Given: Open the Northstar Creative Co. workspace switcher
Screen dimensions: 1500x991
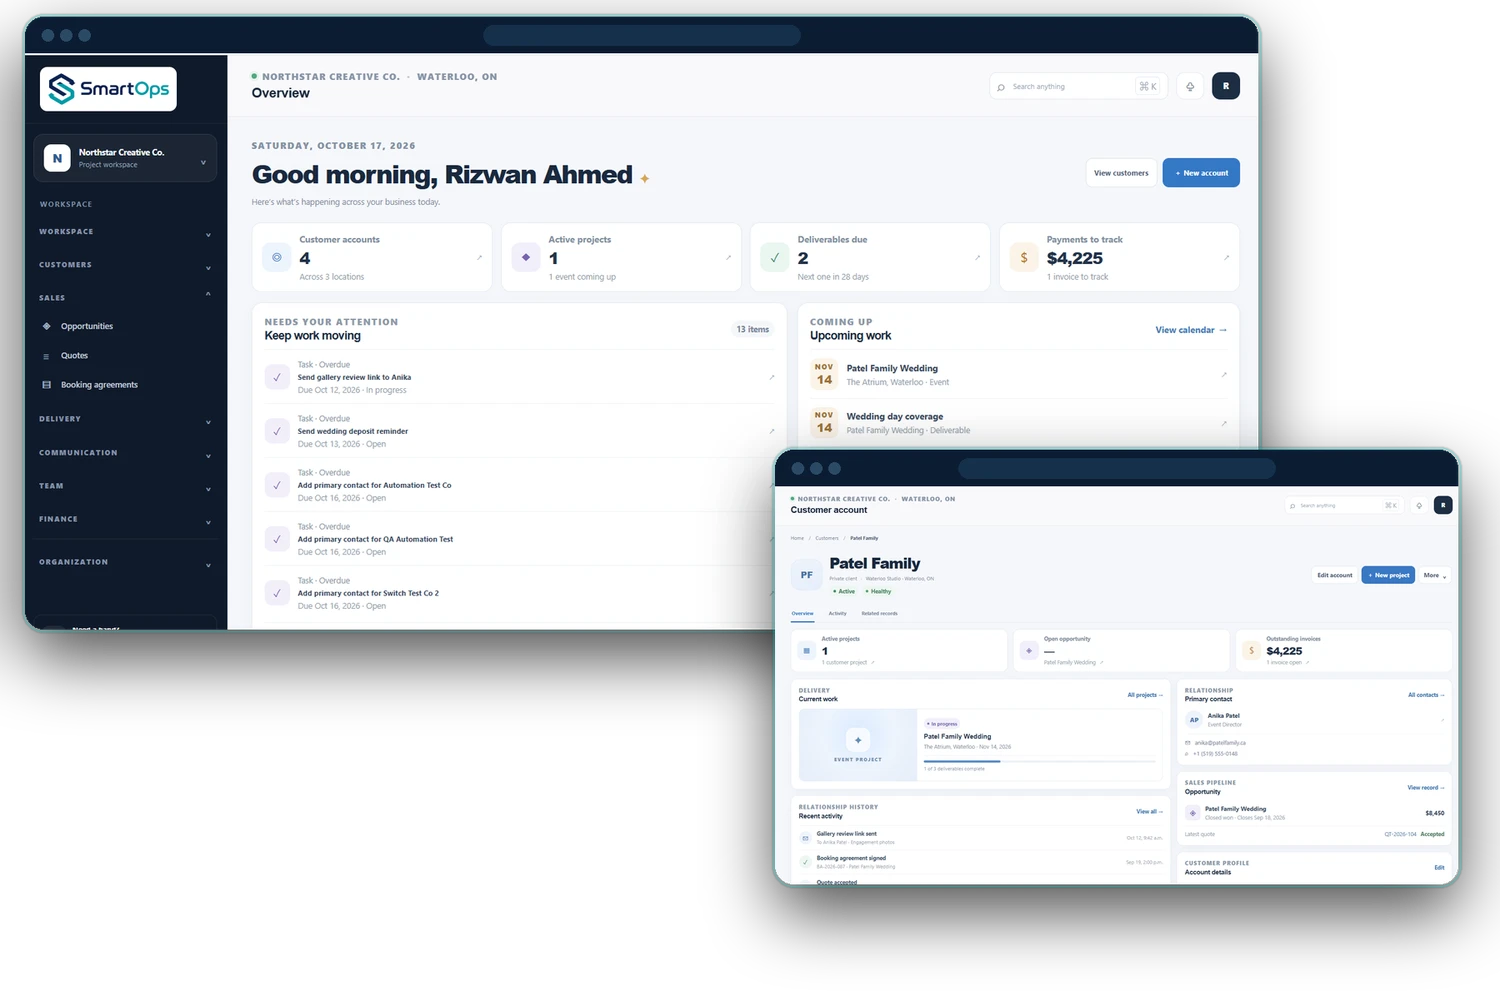Looking at the screenshot, I should click(x=125, y=158).
